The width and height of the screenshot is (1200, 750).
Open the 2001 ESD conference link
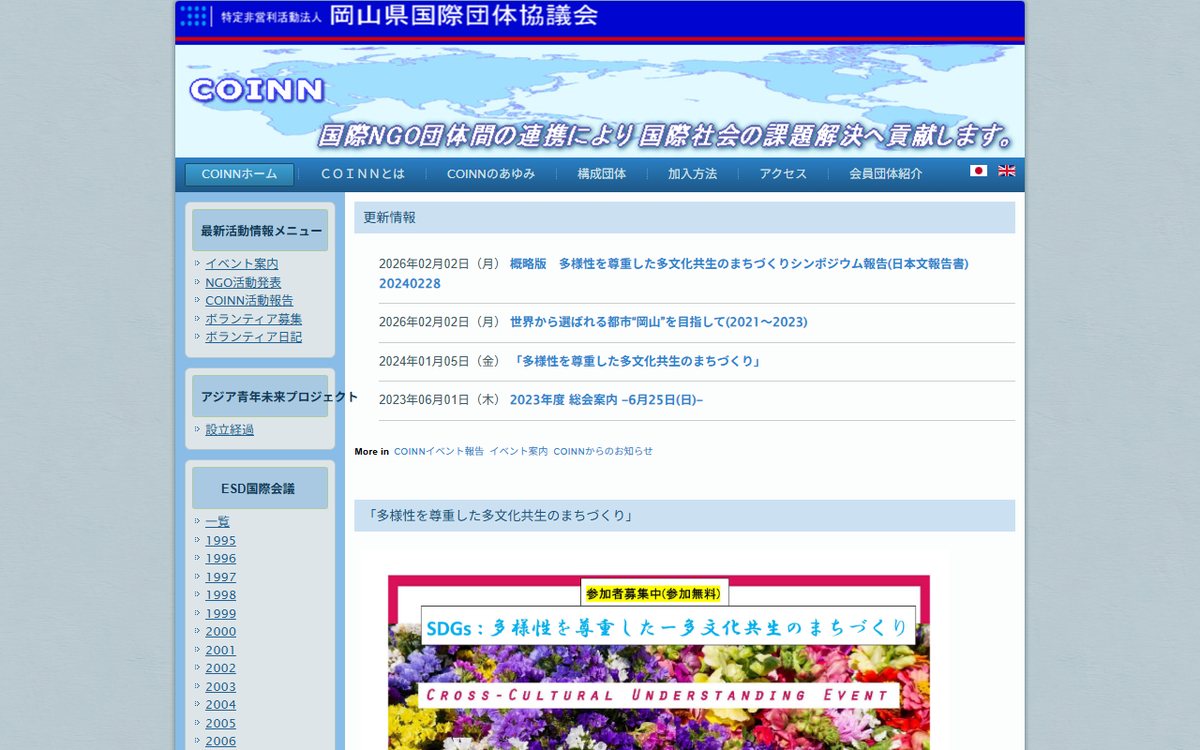pos(221,650)
